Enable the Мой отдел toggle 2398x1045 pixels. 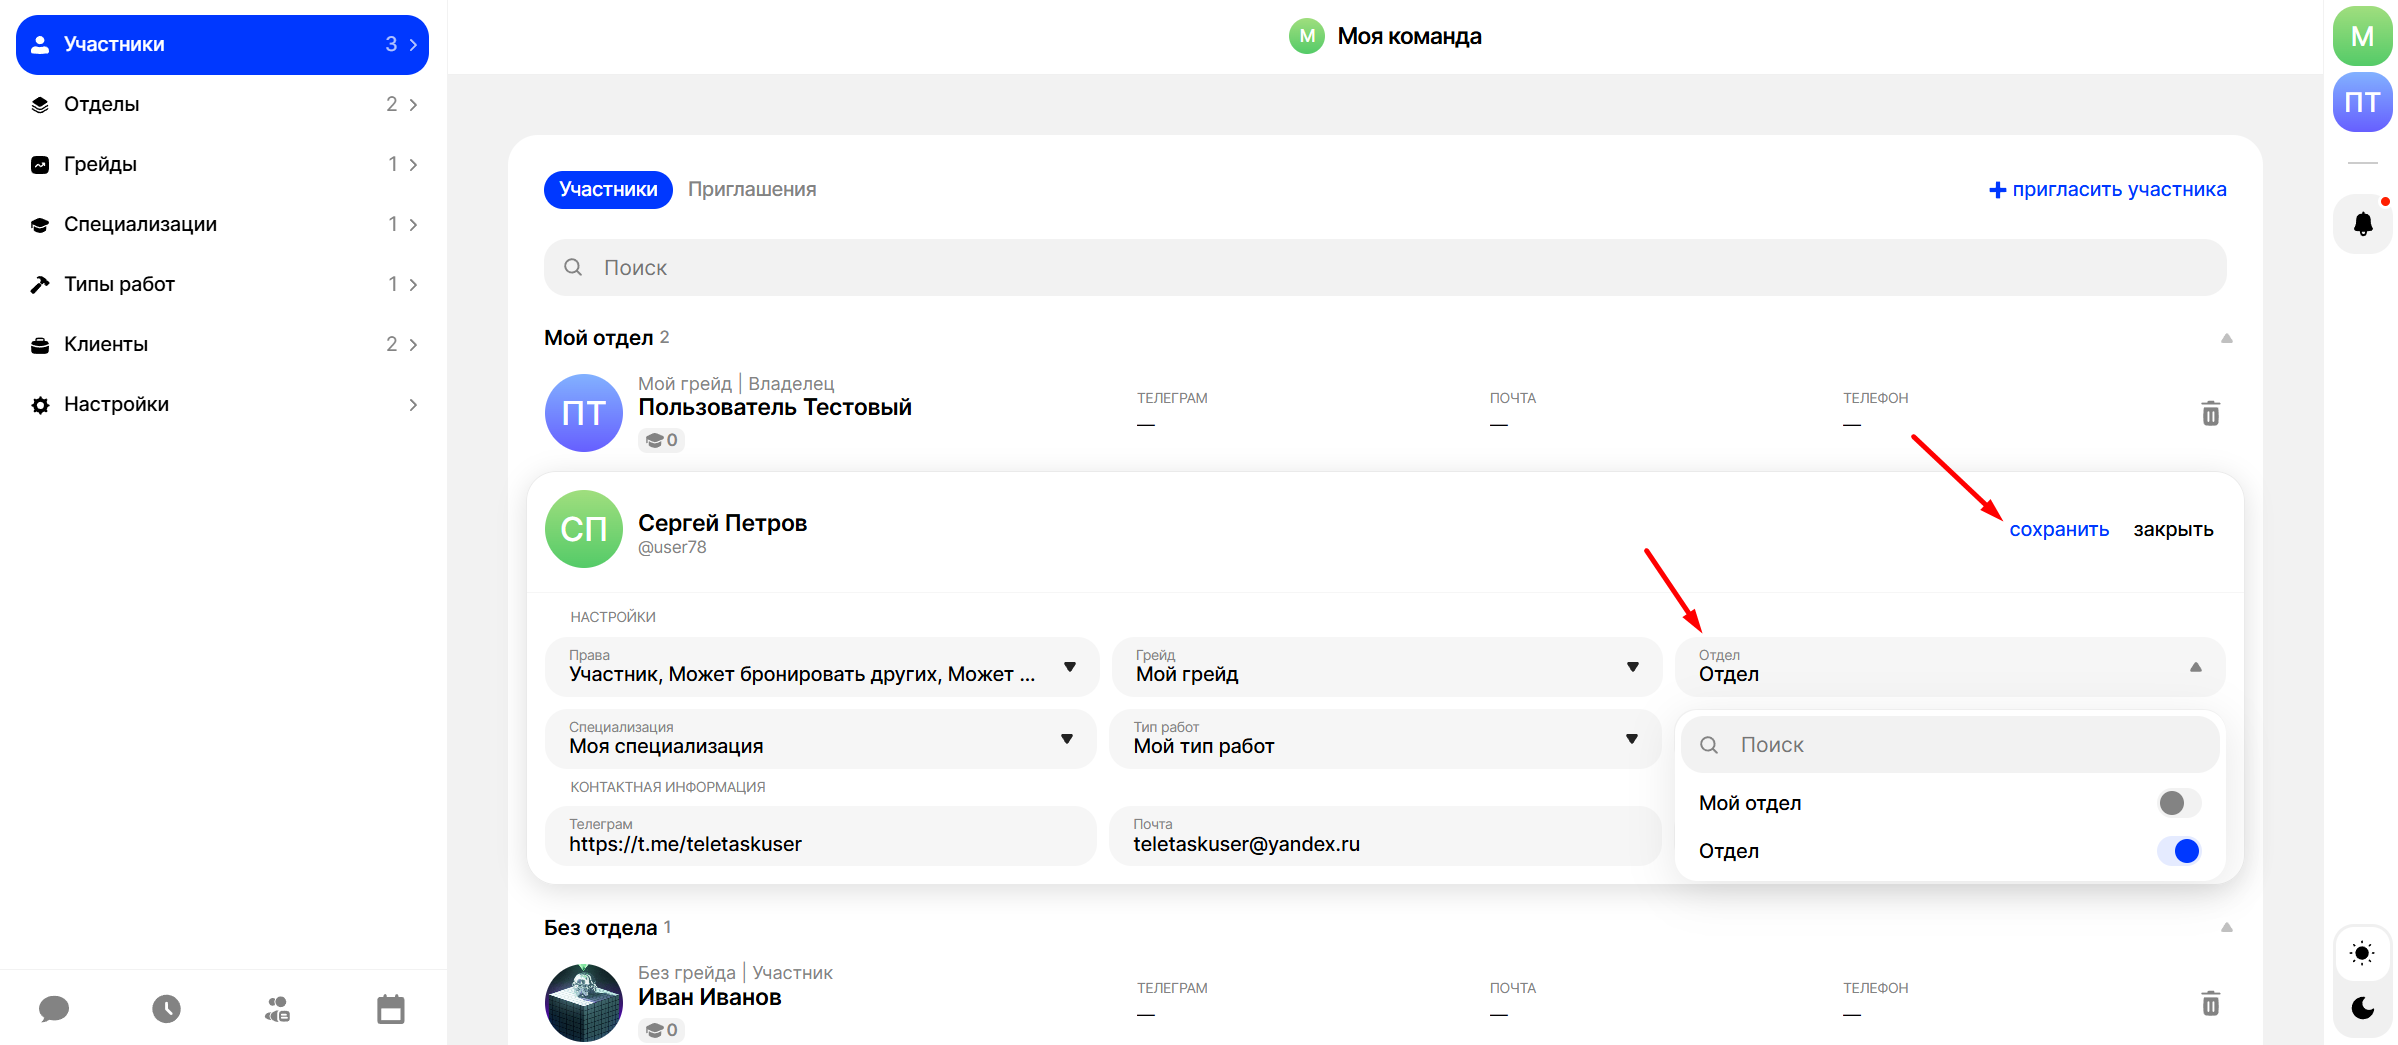click(2178, 803)
